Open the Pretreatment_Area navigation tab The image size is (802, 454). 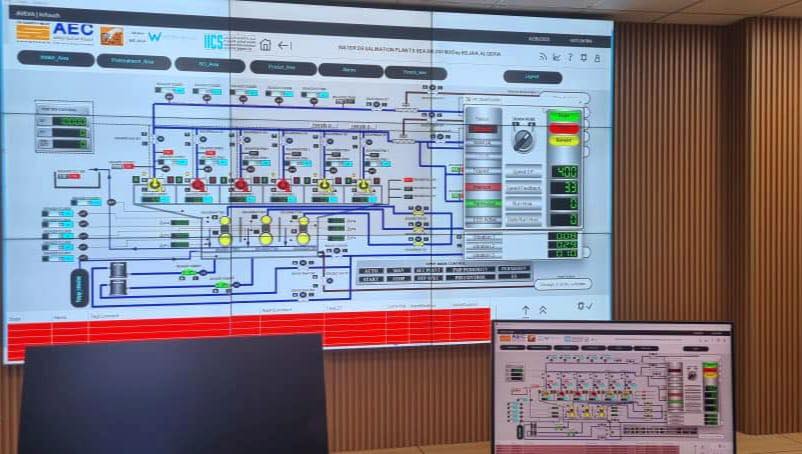point(133,62)
